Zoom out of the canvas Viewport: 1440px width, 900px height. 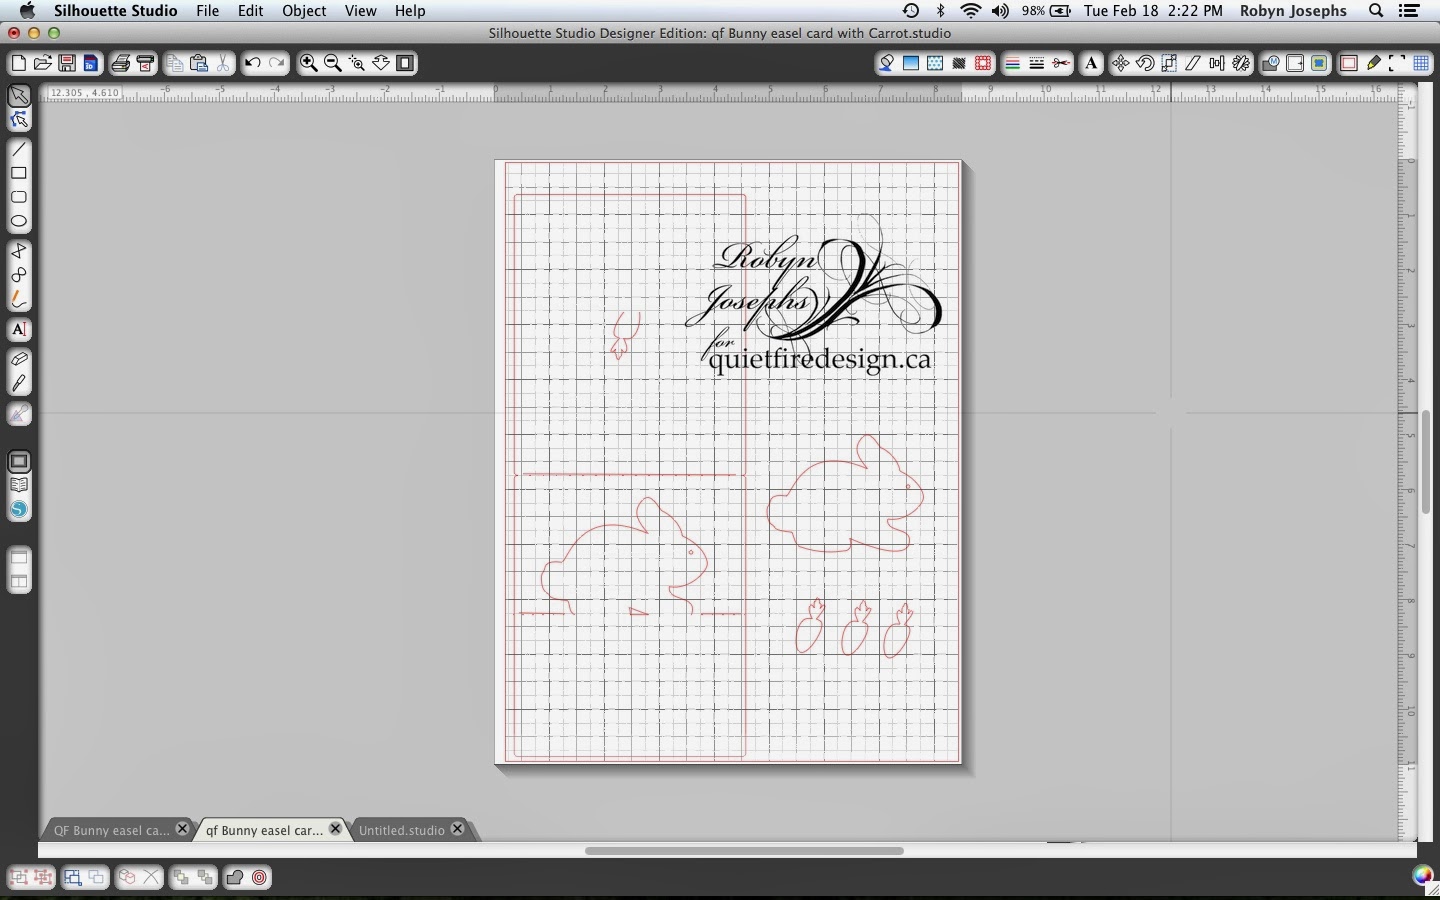pyautogui.click(x=333, y=63)
